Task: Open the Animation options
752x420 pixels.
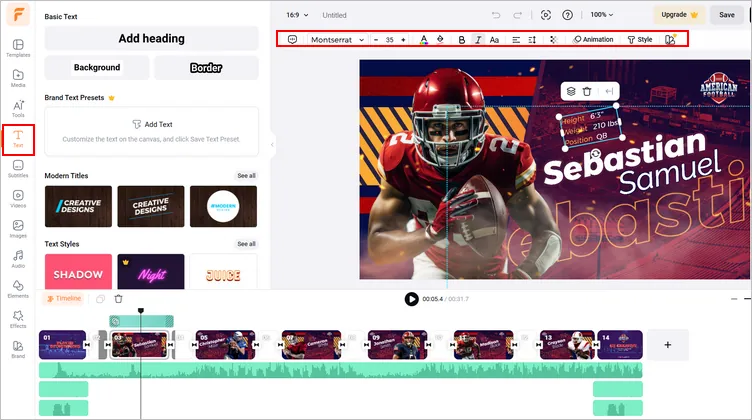Action: pos(593,40)
